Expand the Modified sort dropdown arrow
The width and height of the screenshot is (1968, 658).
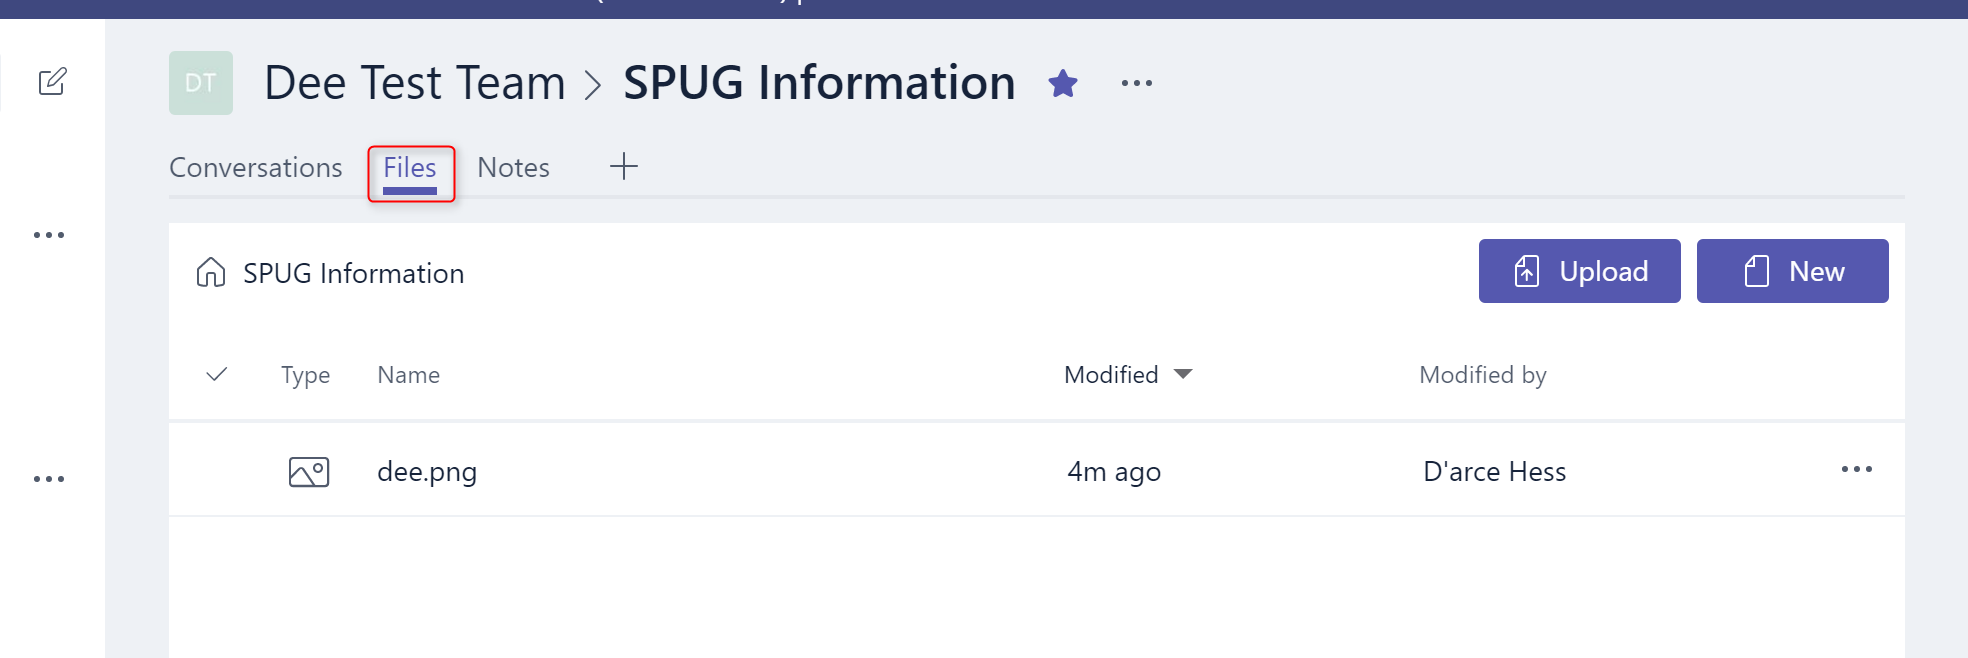[1183, 374]
